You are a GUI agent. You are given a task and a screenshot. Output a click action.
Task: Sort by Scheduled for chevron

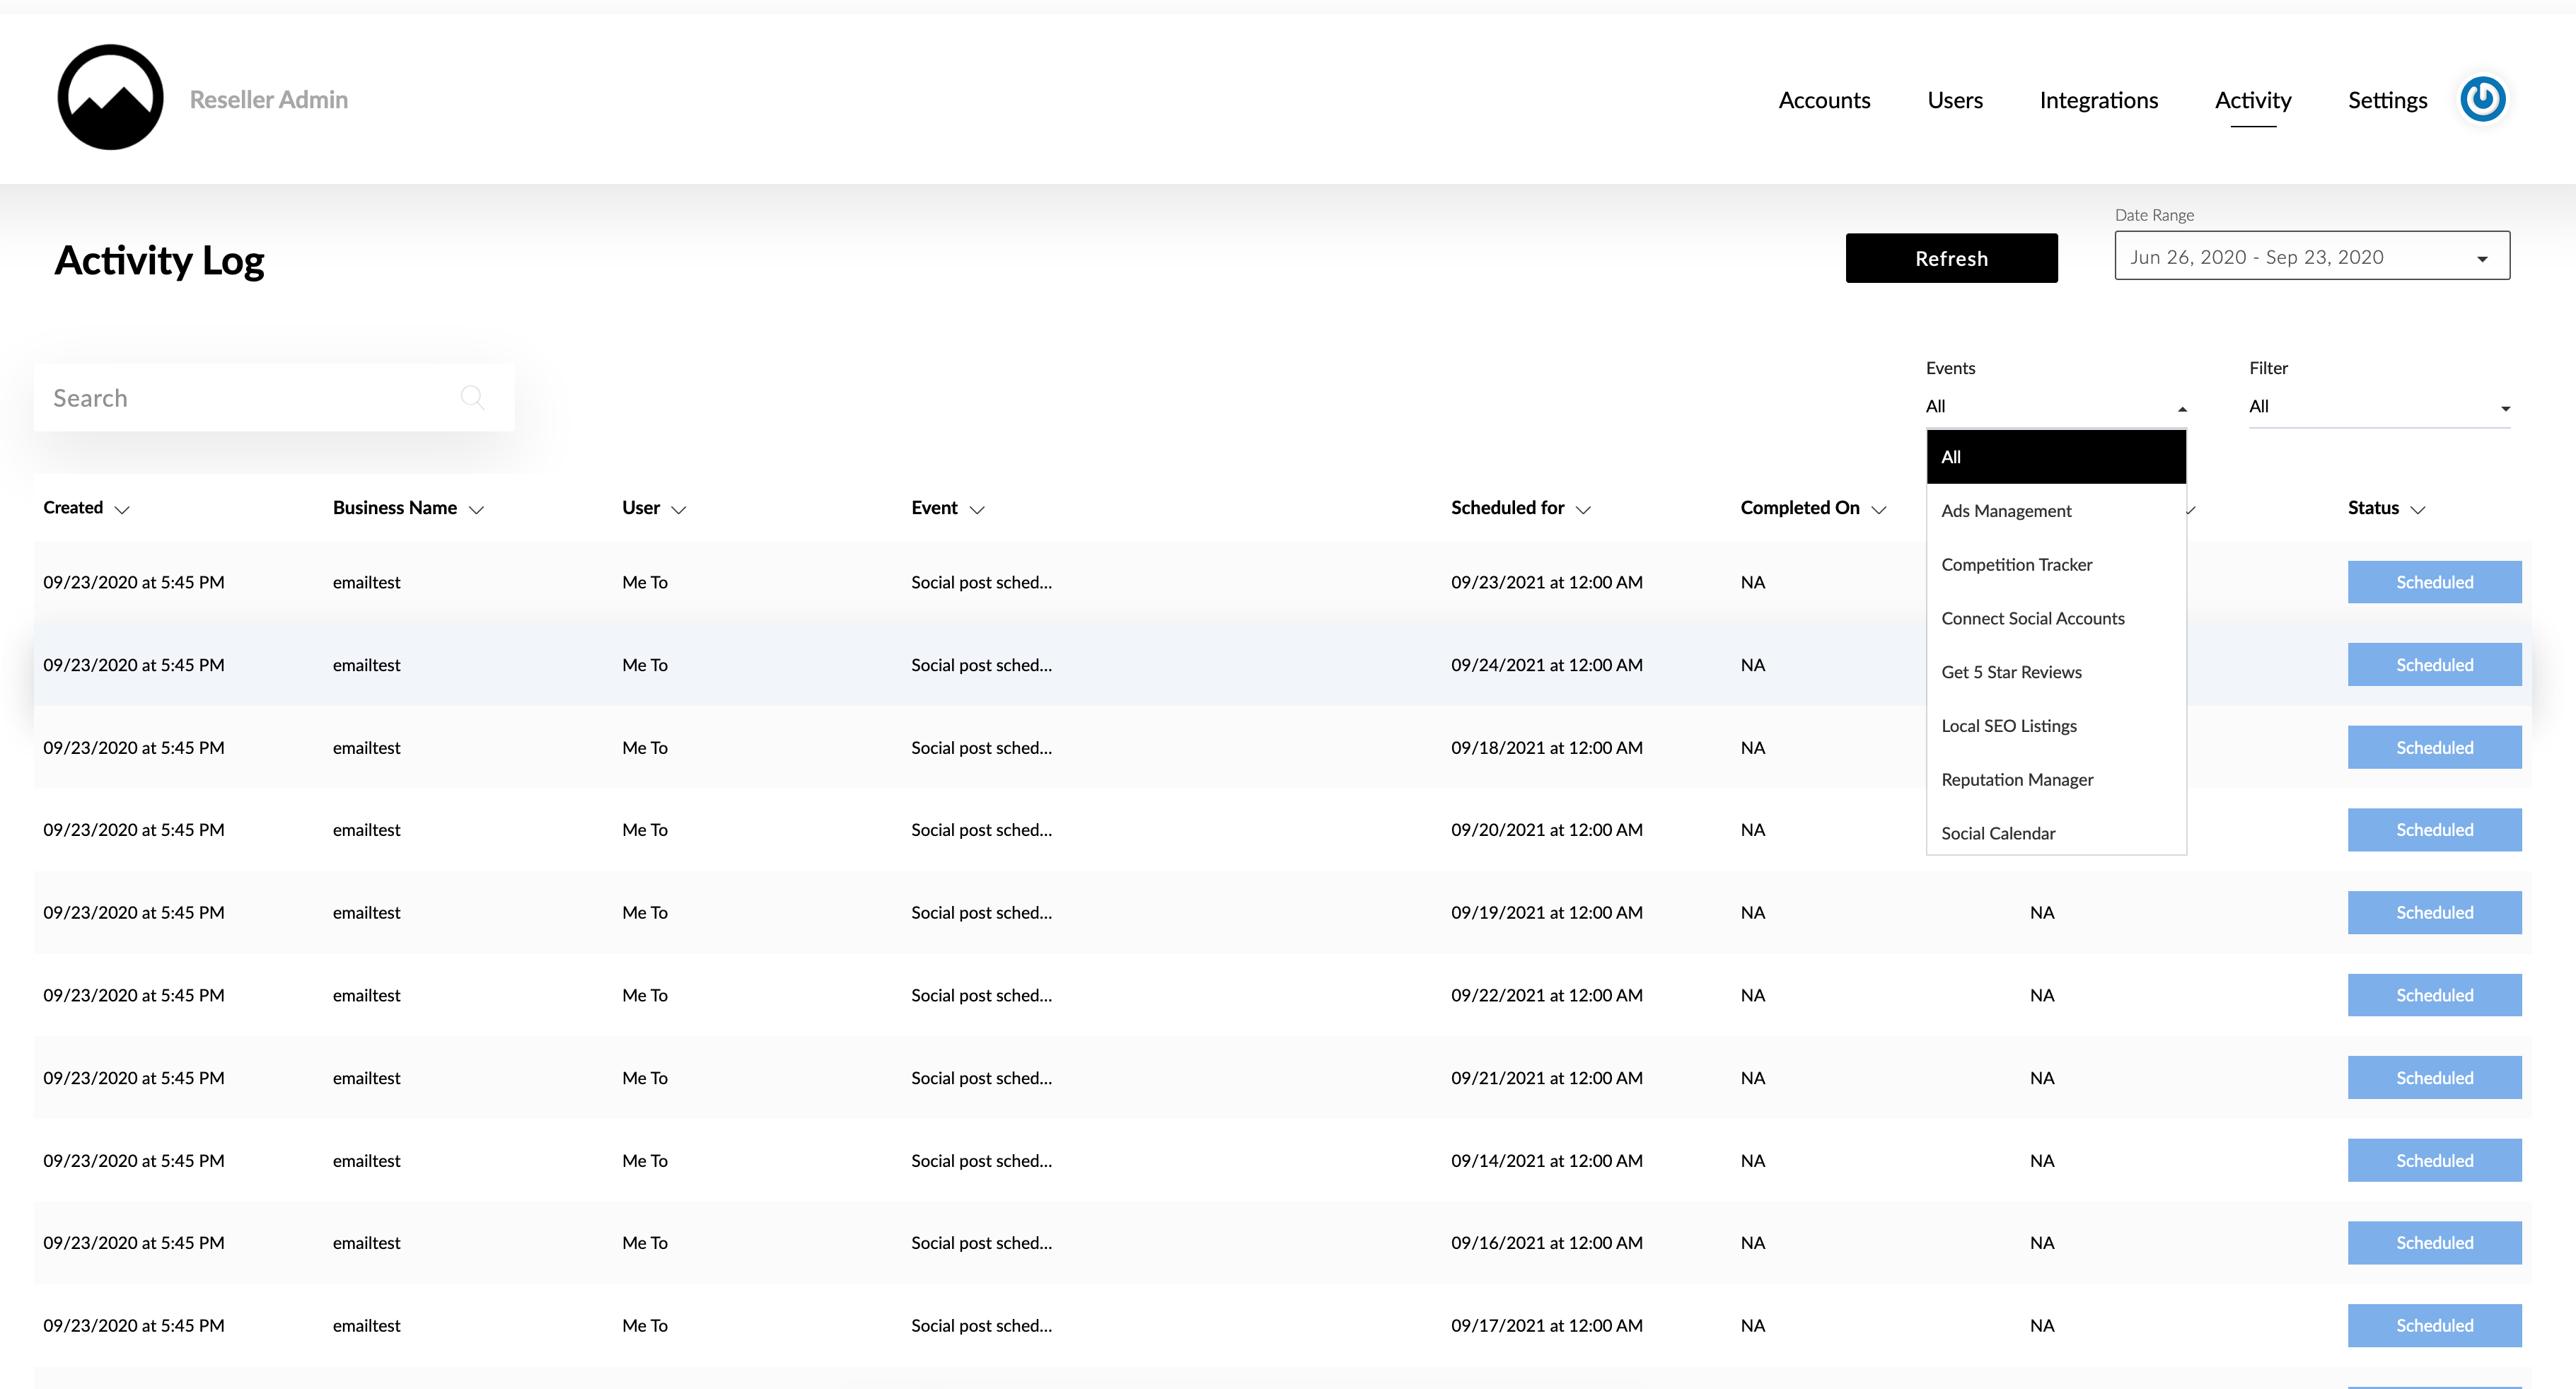coord(1583,510)
